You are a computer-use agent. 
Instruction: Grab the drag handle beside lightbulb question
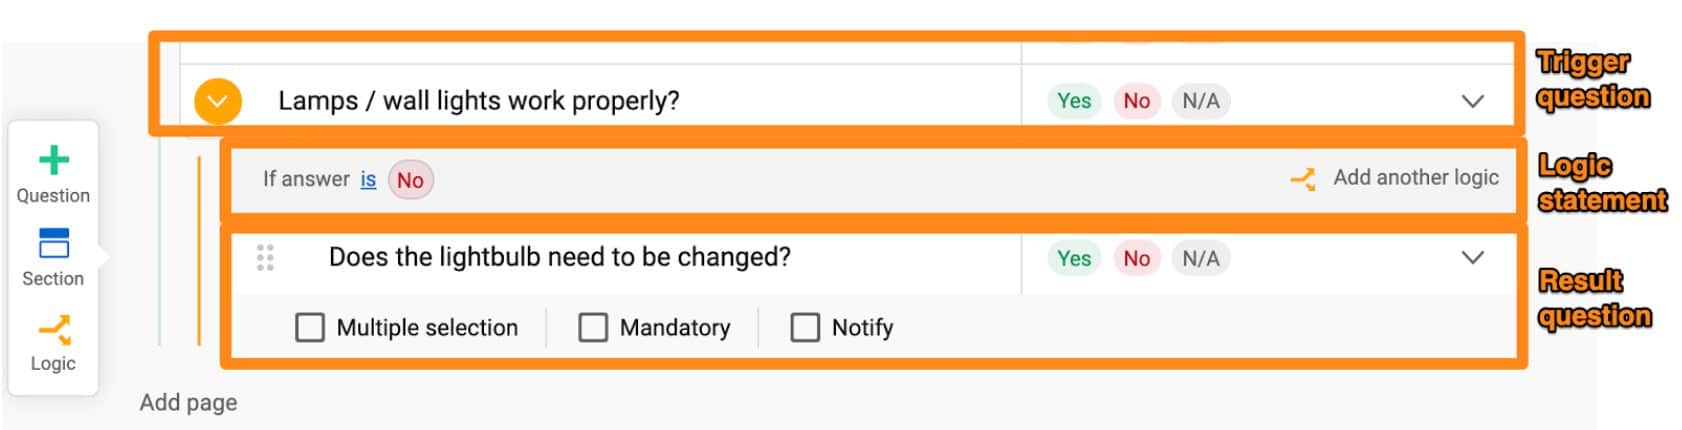point(265,258)
